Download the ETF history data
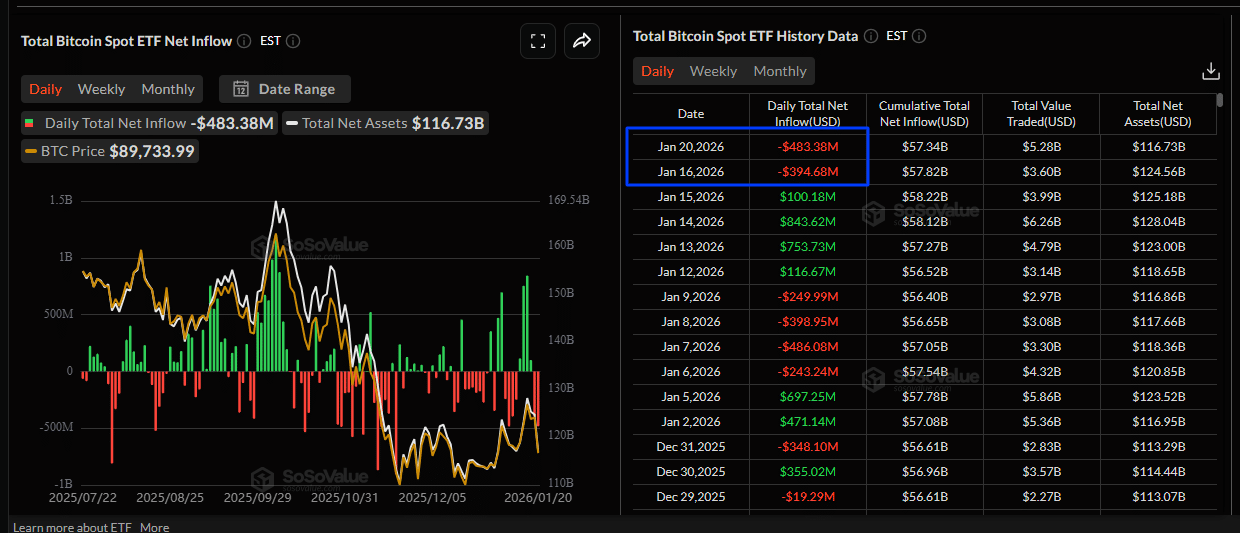The width and height of the screenshot is (1240, 533). click(x=1210, y=71)
